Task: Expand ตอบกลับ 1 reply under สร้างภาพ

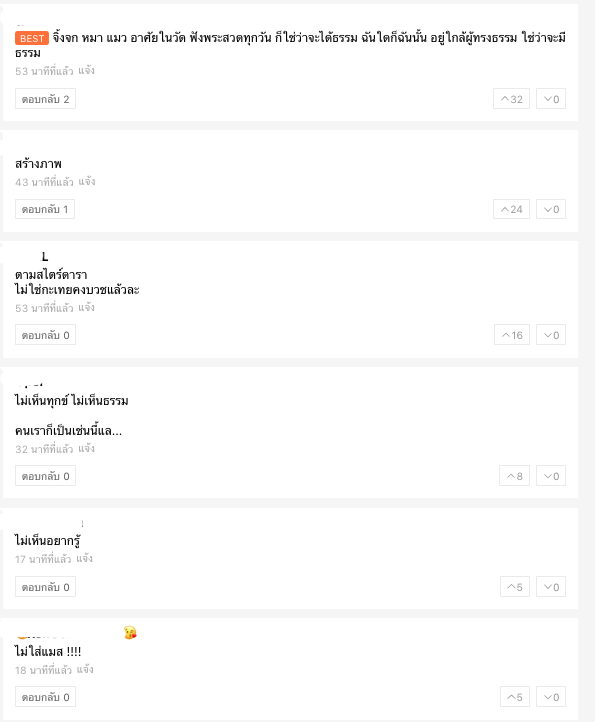Action: (45, 210)
